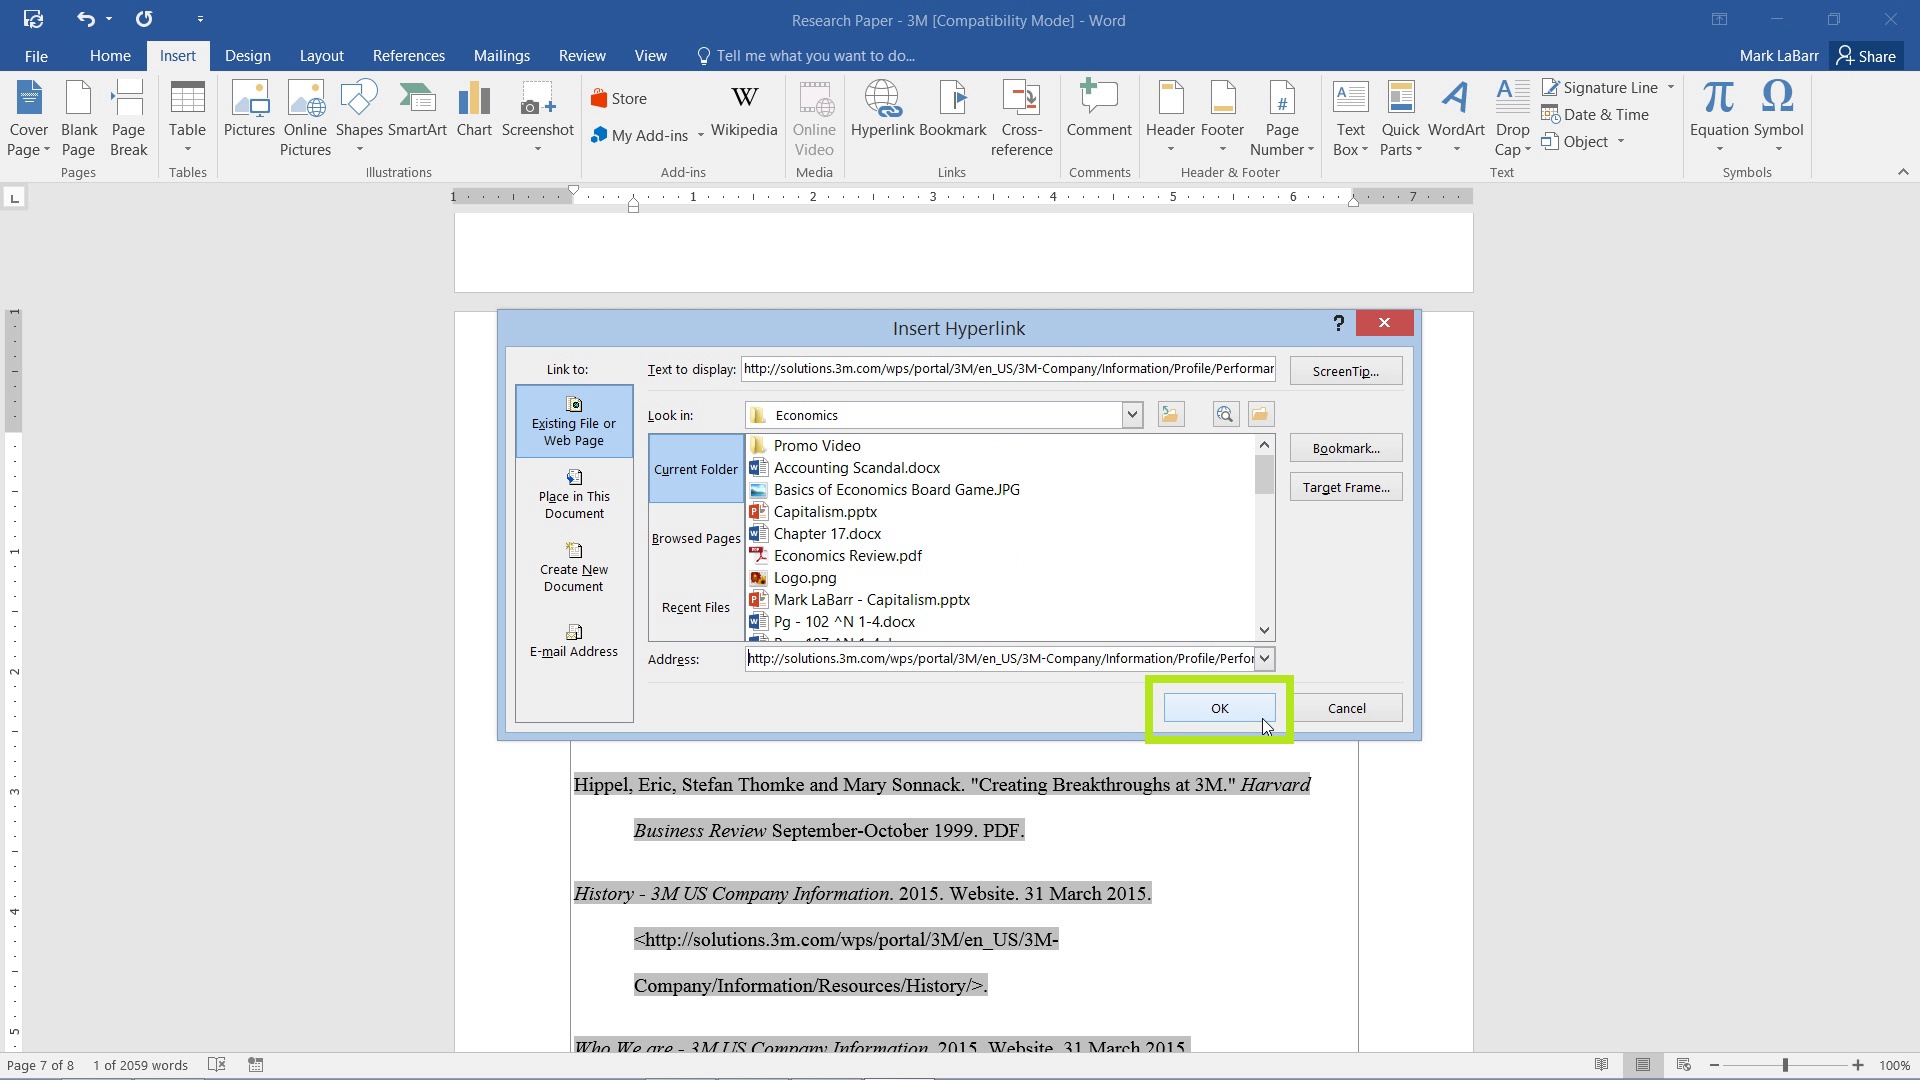The width and height of the screenshot is (1920, 1080).
Task: Click the Accounting Scandal.docx file
Action: (x=857, y=467)
